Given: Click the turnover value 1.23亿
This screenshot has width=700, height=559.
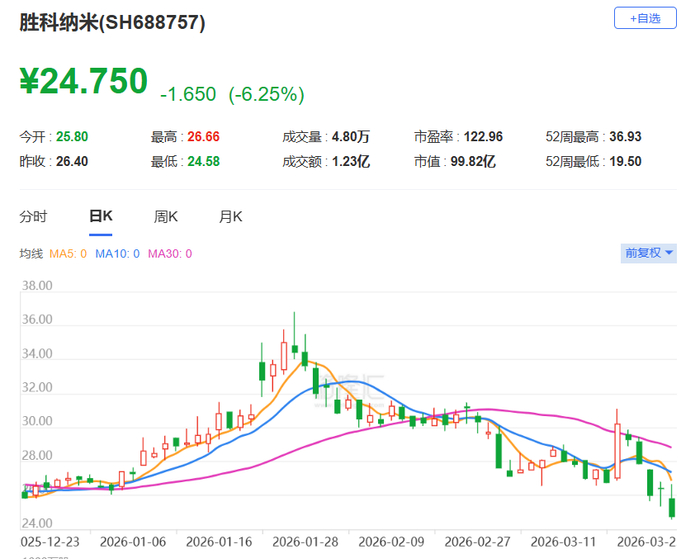Looking at the screenshot, I should click(350, 161).
